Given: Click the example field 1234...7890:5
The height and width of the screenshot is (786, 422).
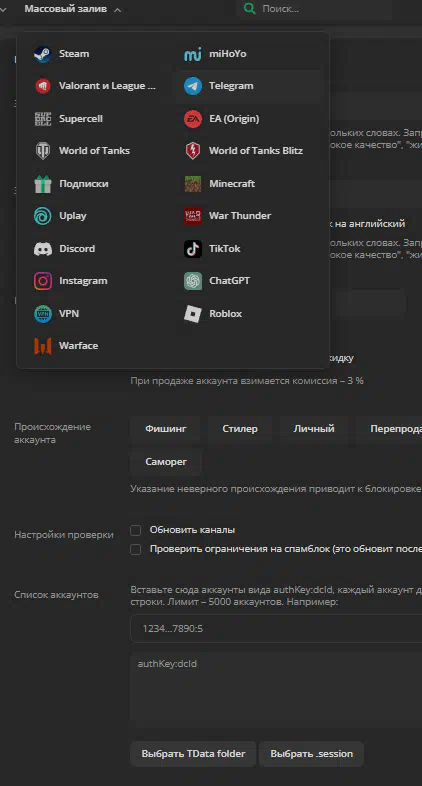Looking at the screenshot, I should (276, 629).
